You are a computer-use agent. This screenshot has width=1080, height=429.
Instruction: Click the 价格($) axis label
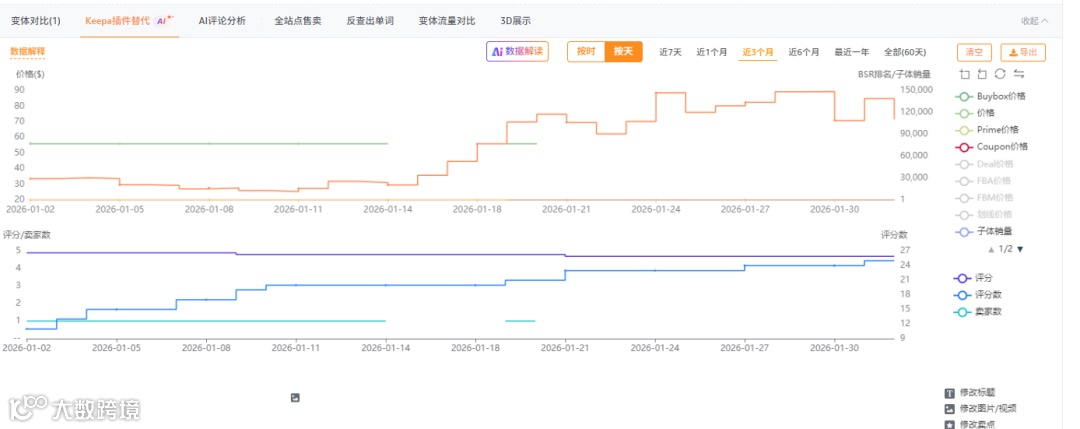[30, 74]
